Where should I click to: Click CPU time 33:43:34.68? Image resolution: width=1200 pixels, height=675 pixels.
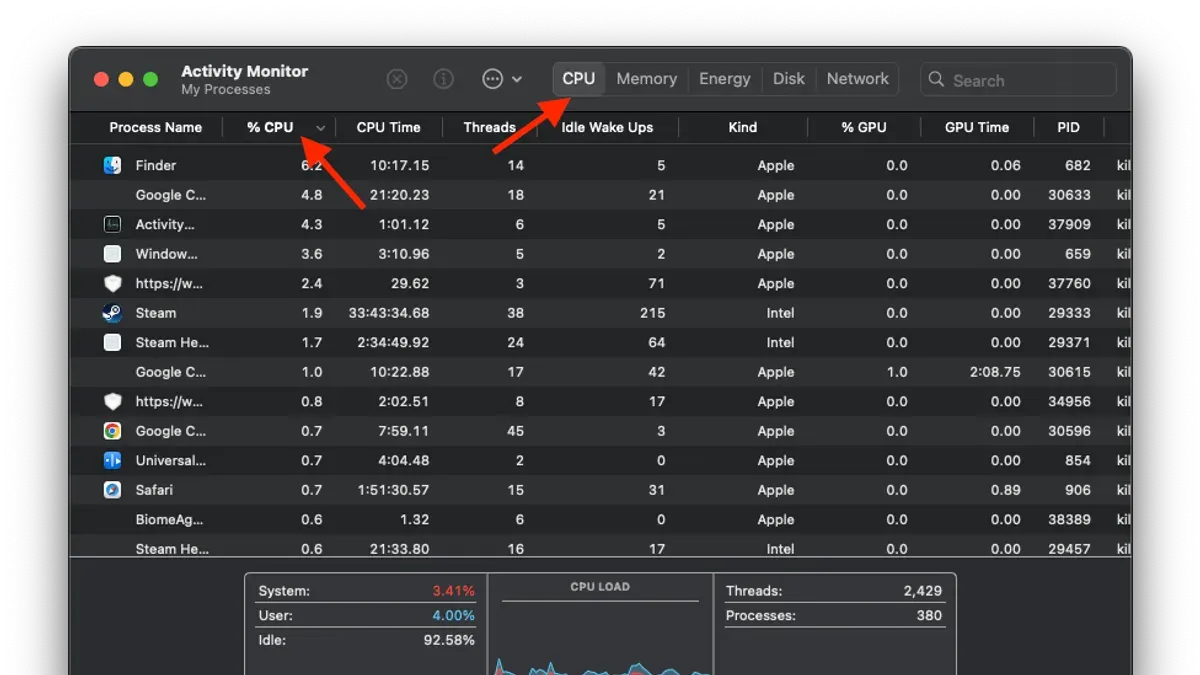point(389,313)
